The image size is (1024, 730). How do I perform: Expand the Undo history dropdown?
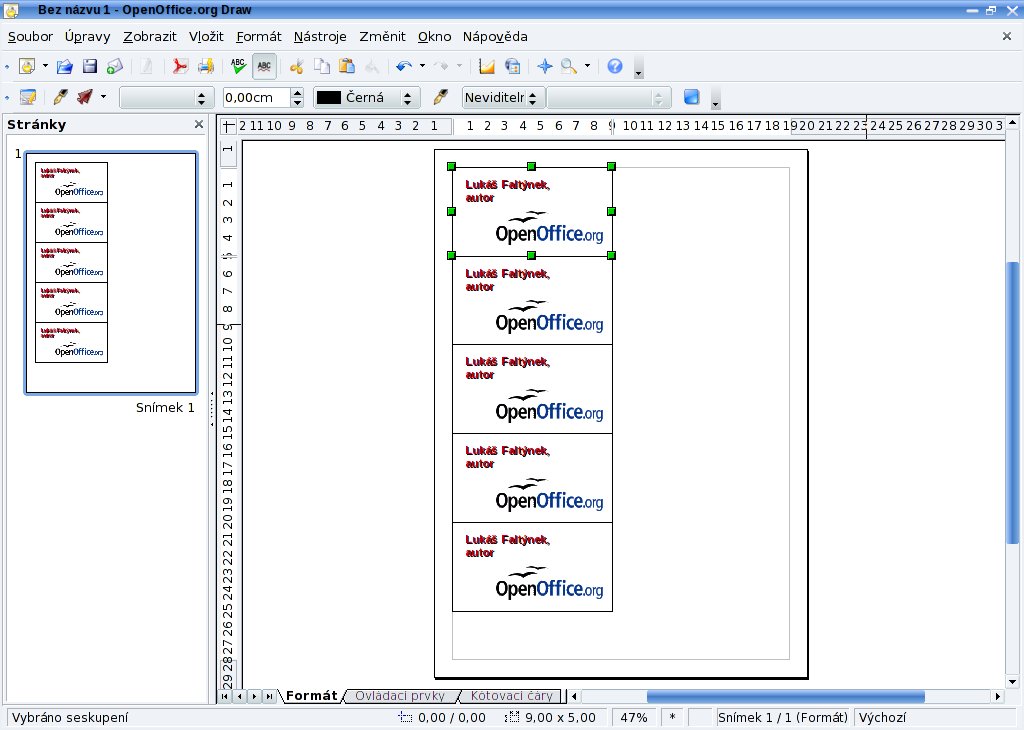click(423, 66)
